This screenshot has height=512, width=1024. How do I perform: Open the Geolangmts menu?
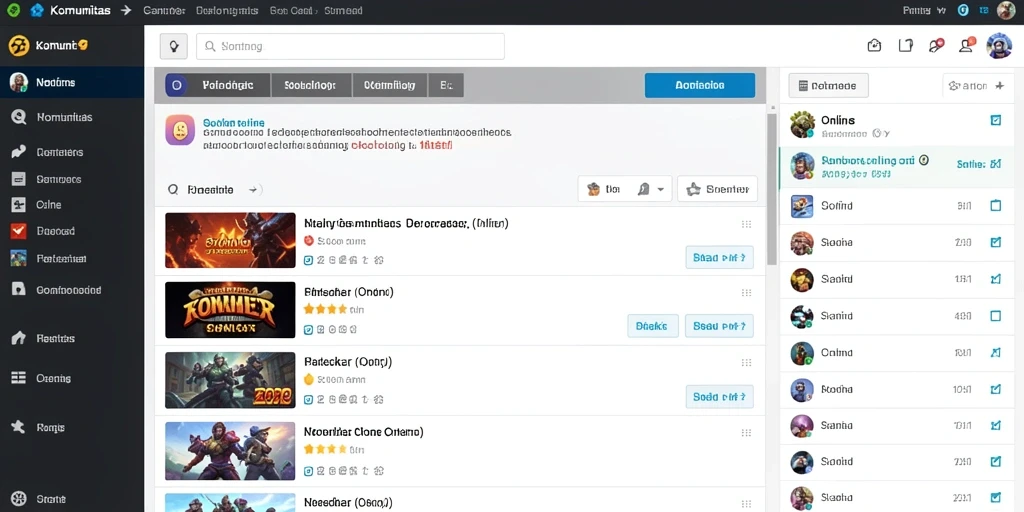227,10
